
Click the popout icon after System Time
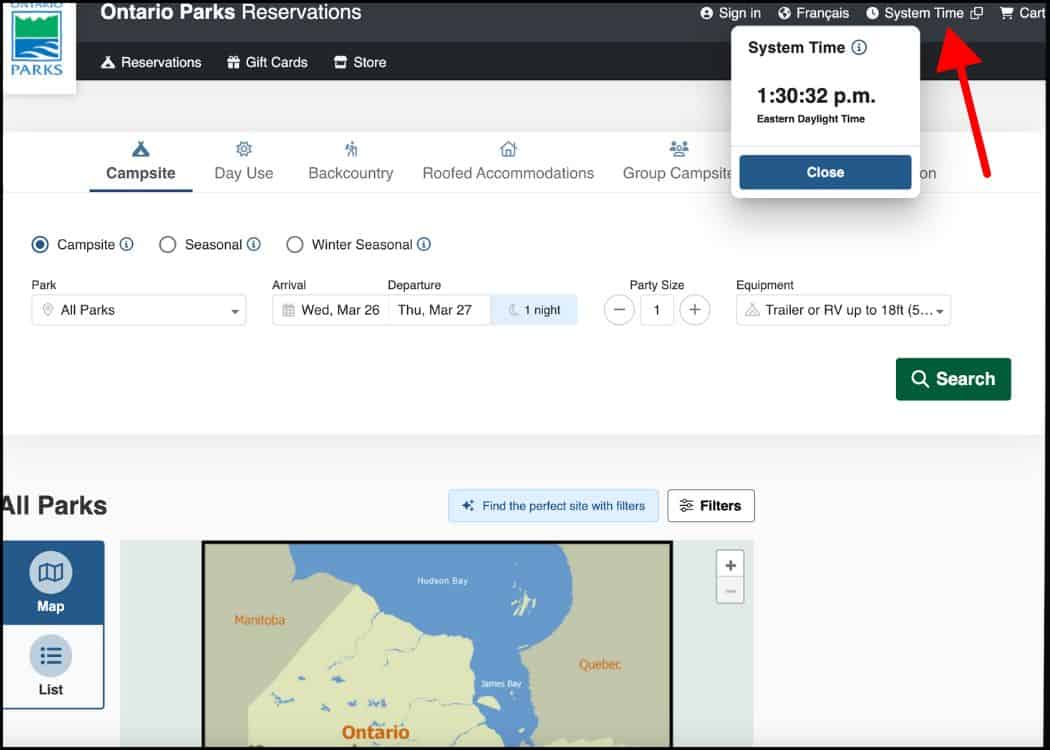tap(977, 13)
